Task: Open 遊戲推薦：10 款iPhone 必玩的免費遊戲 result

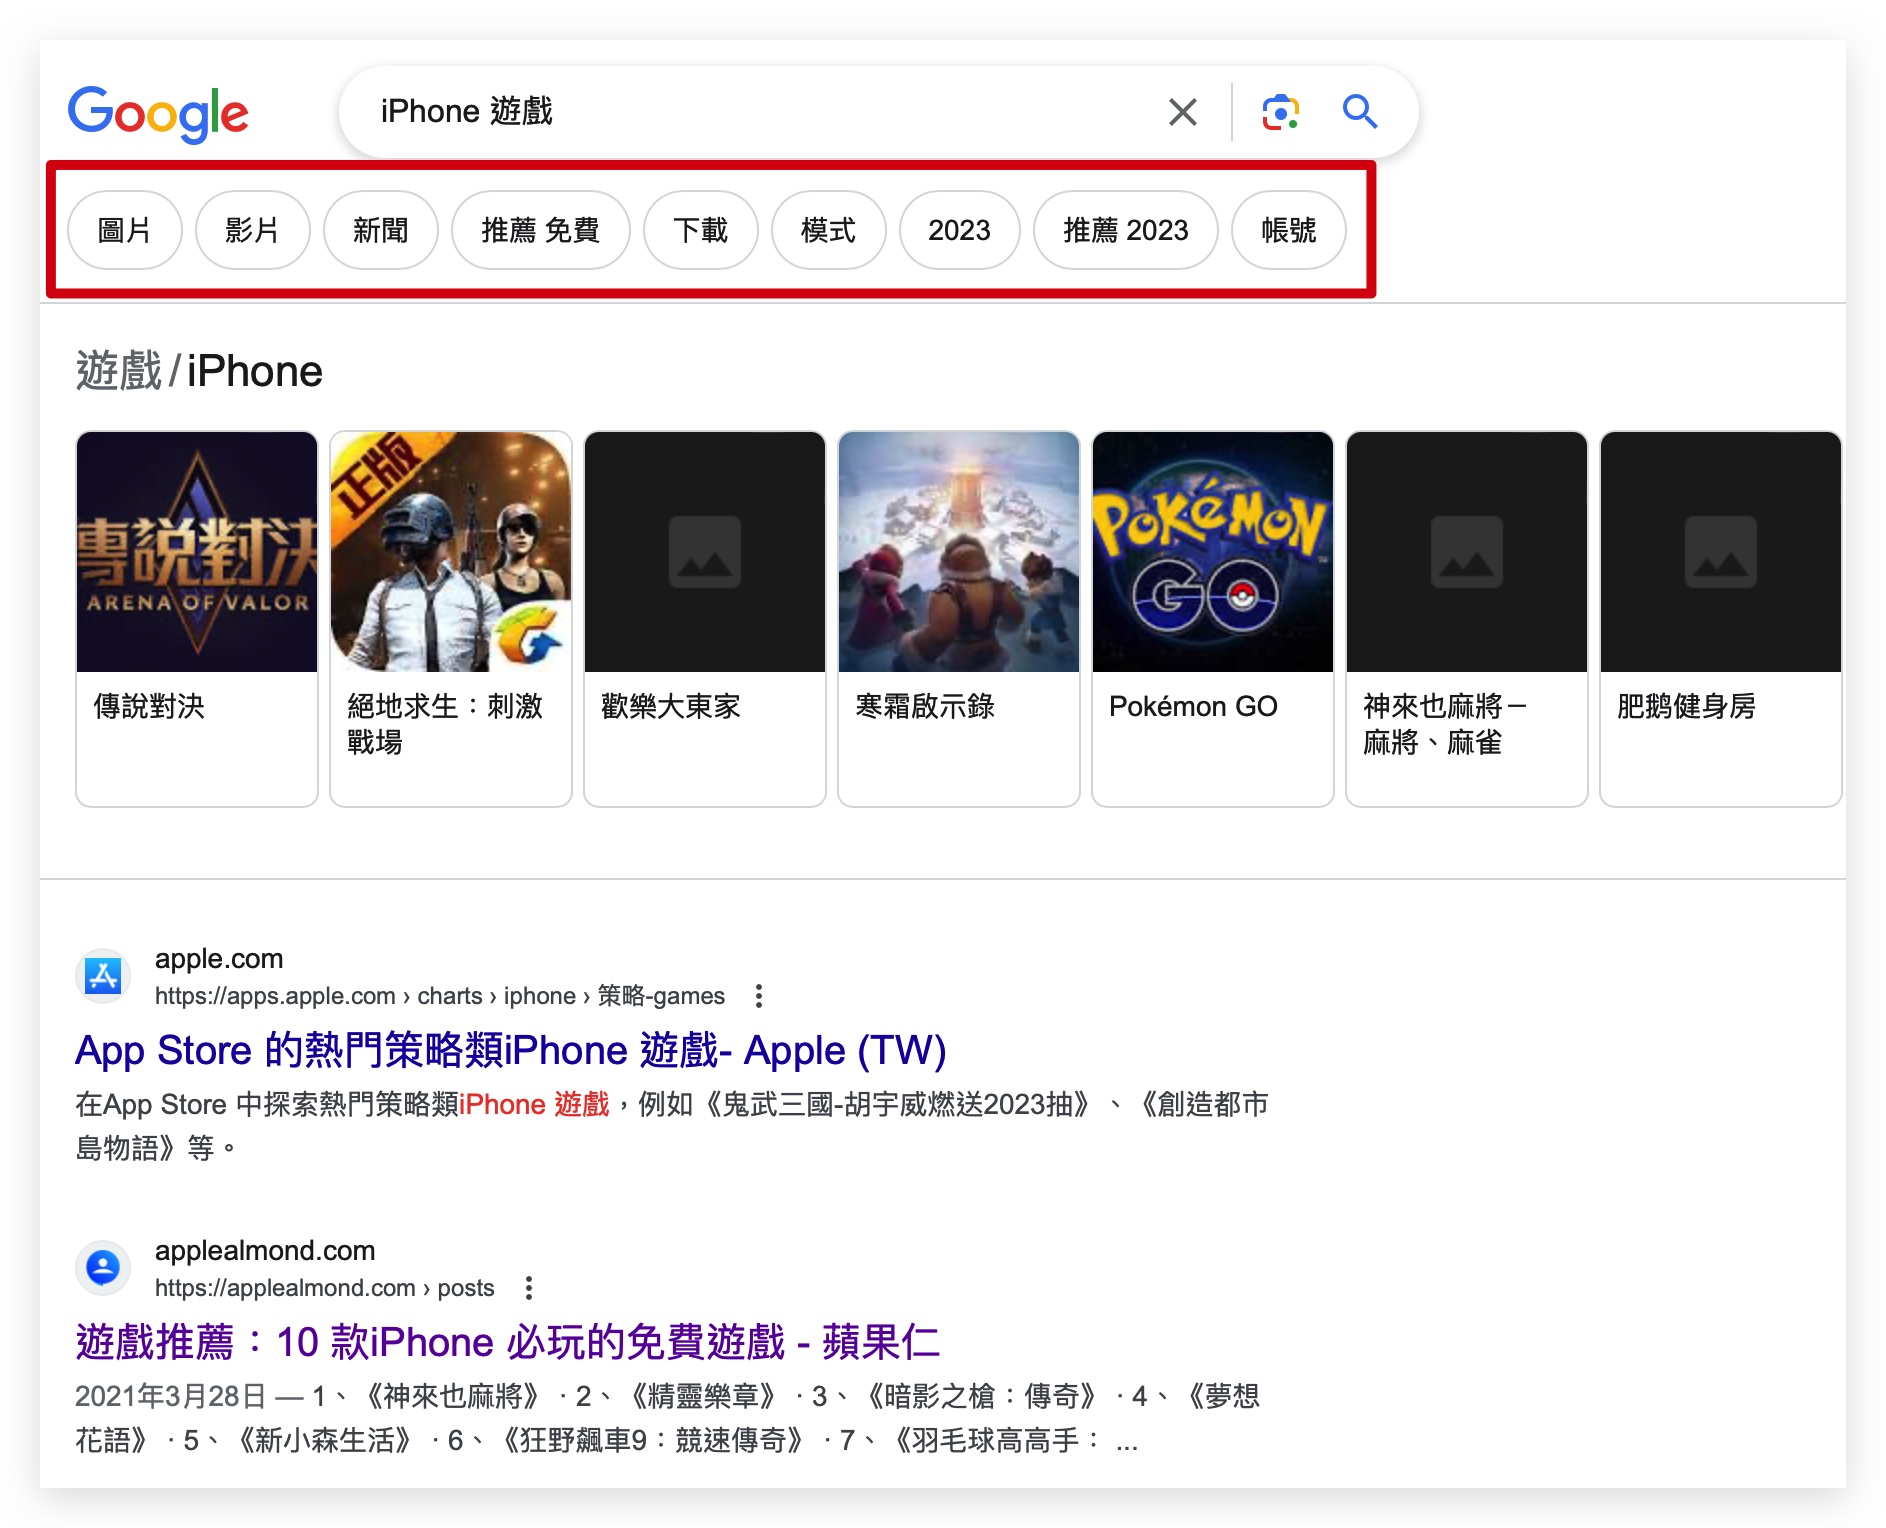Action: (x=508, y=1342)
